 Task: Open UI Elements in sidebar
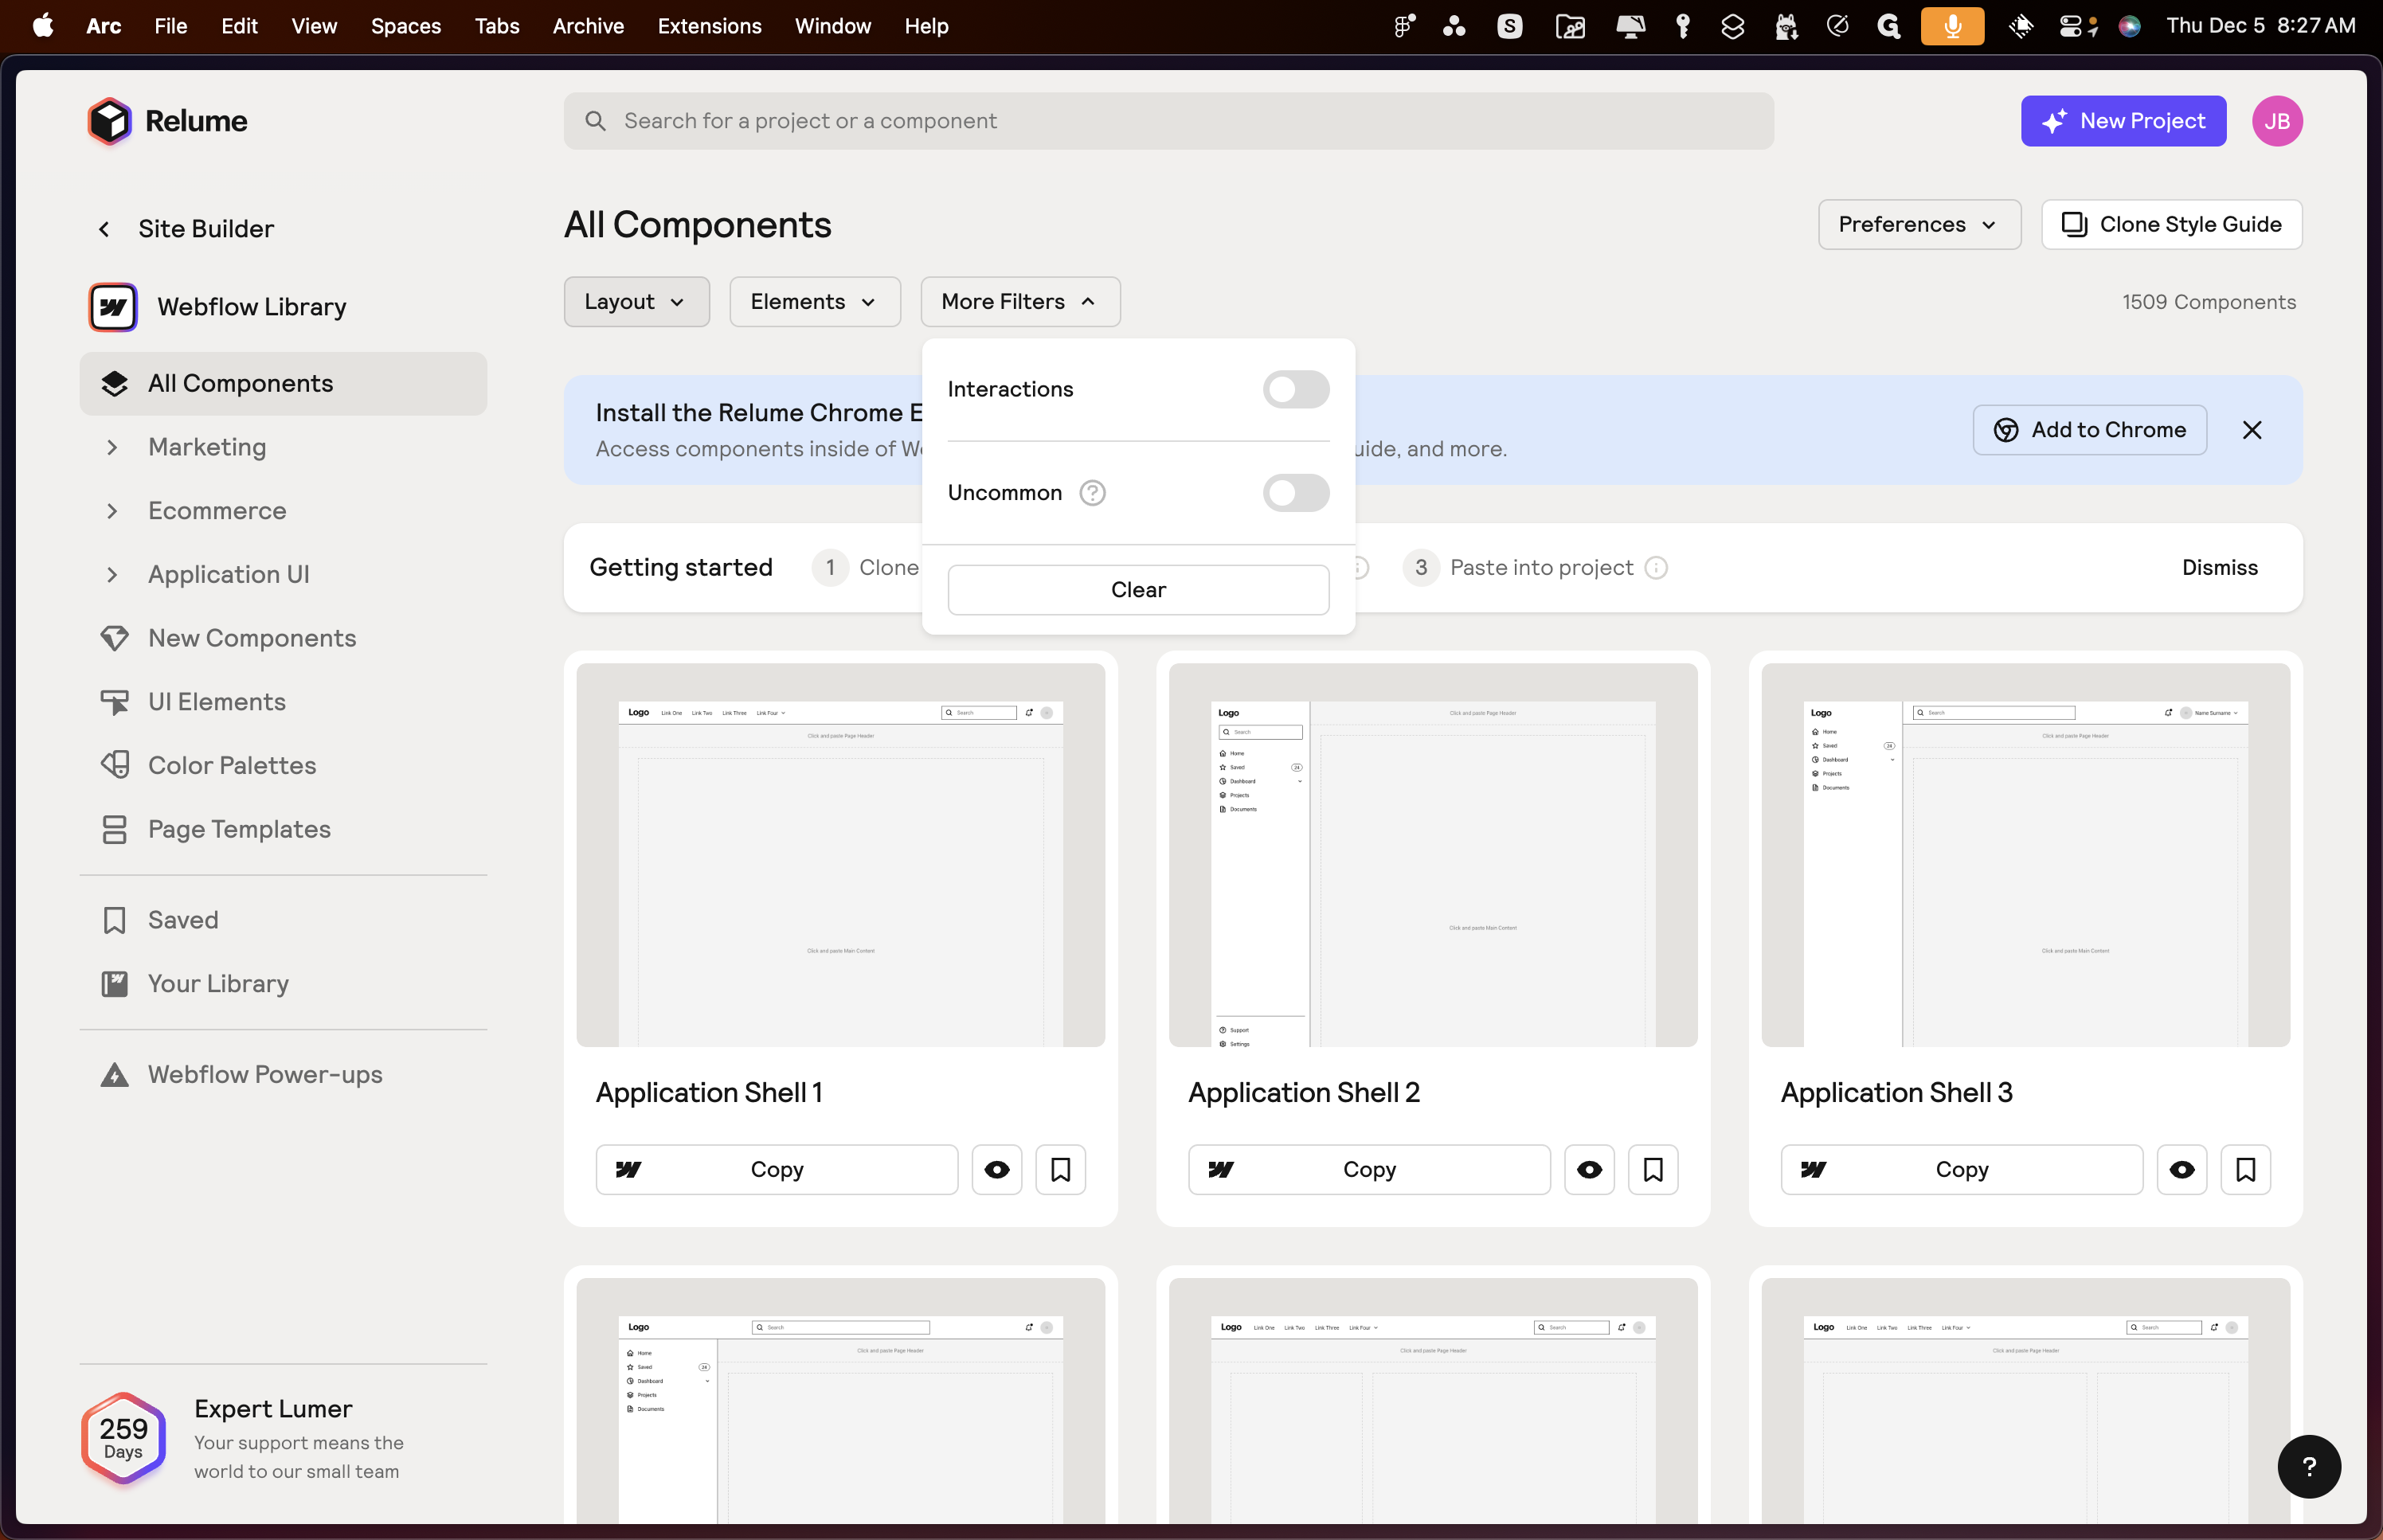[x=283, y=702]
